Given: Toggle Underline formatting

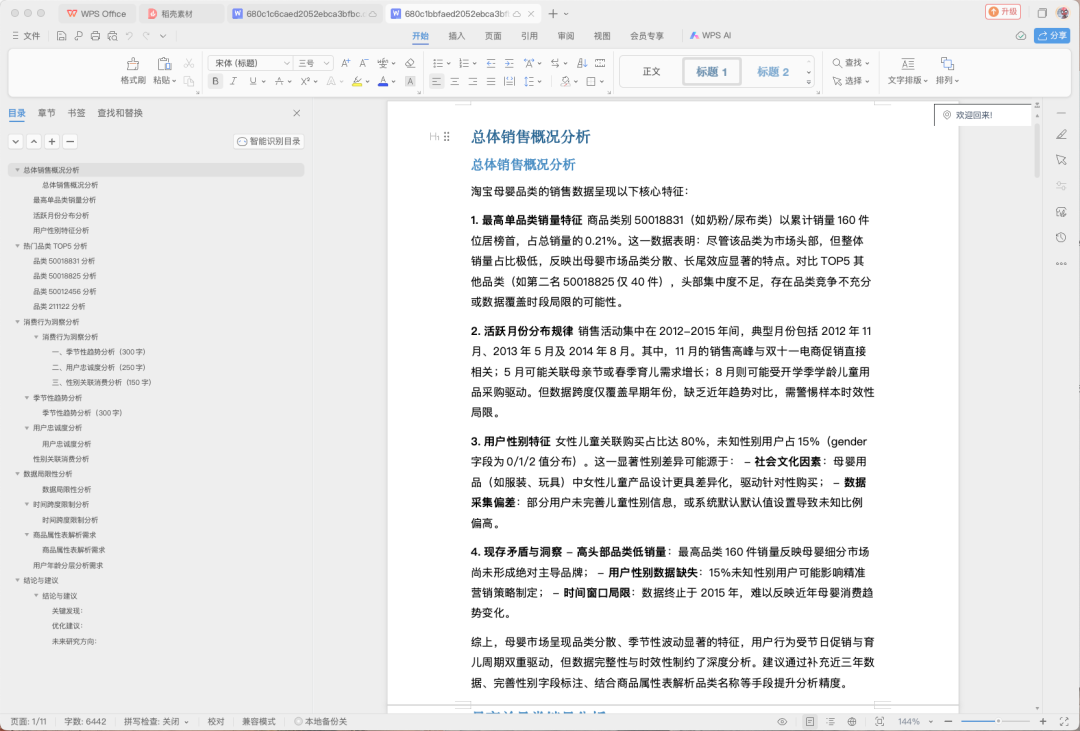Looking at the screenshot, I should point(253,81).
